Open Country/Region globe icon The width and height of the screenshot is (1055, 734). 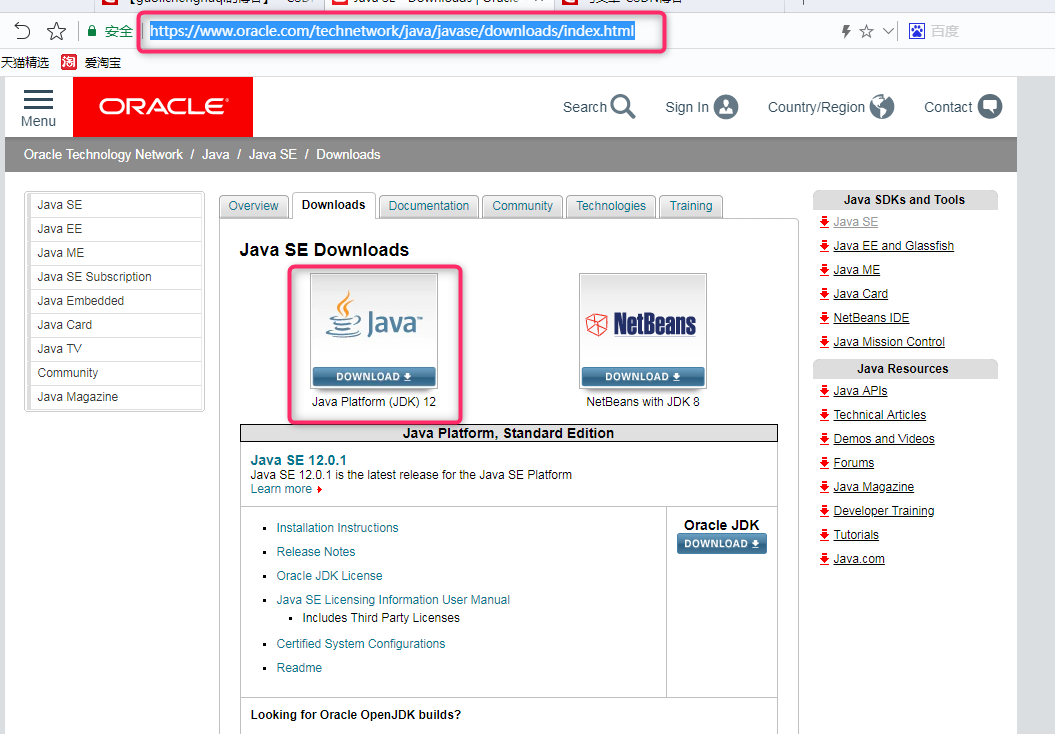coord(881,106)
